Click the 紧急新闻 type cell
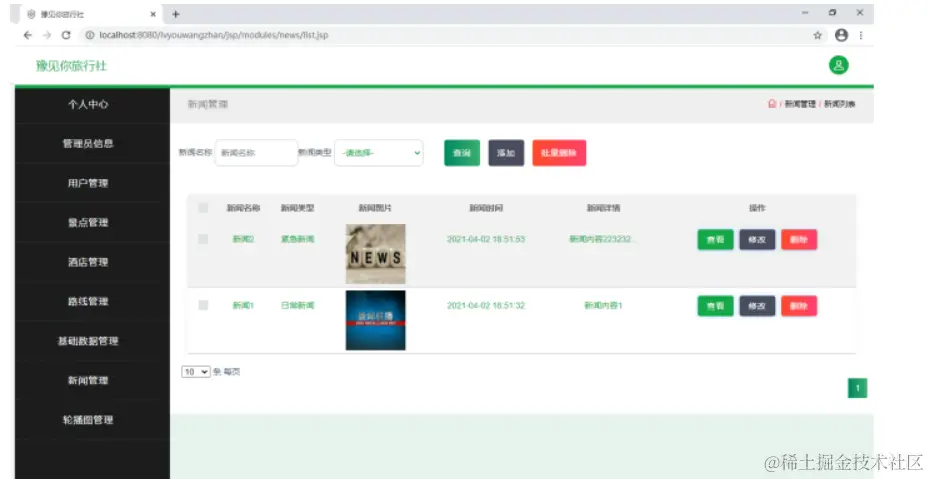 coord(297,239)
